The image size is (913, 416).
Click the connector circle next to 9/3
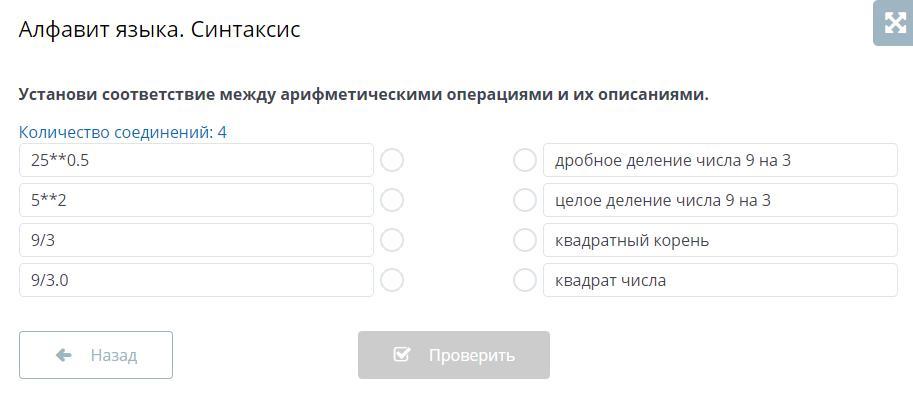tap(392, 240)
